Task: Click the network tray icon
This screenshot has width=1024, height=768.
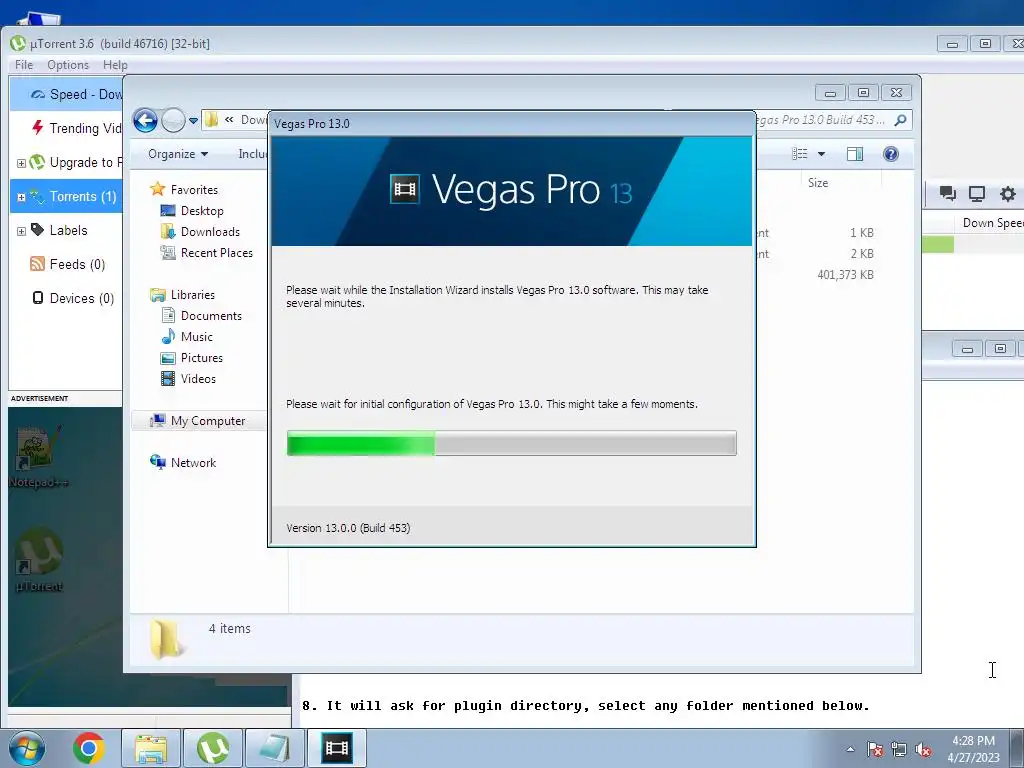Action: [899, 750]
